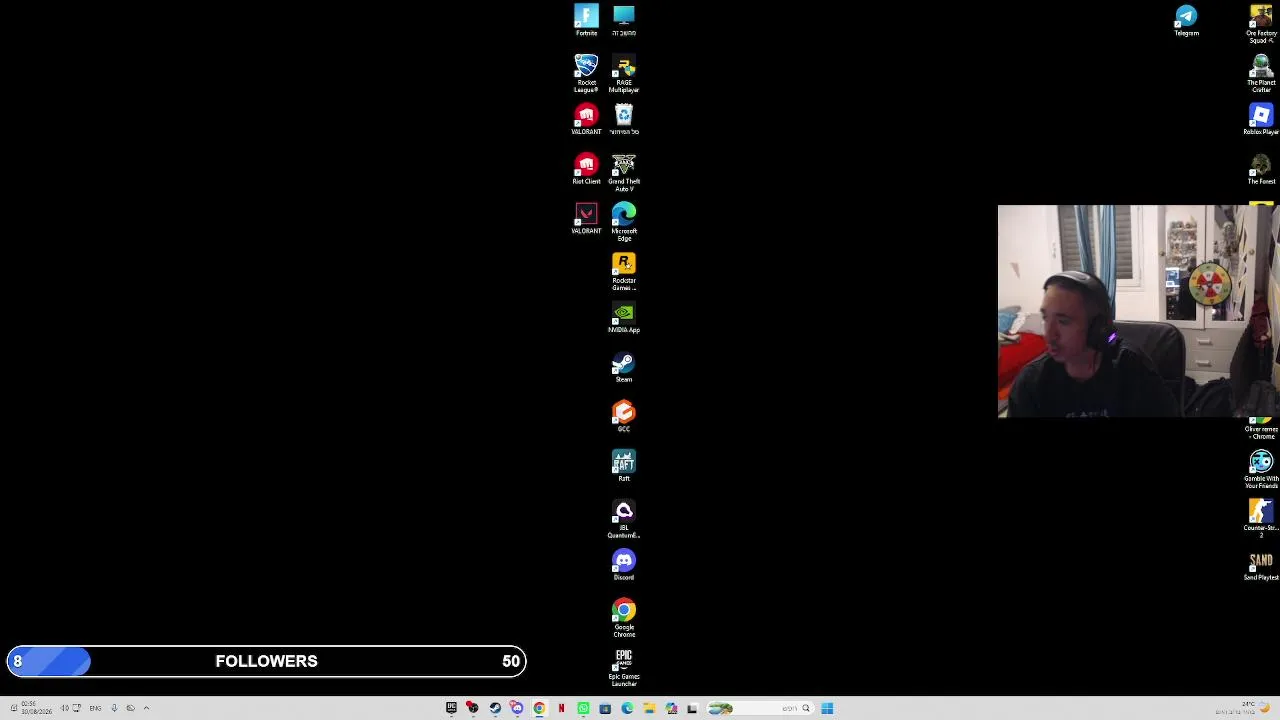Select the NVIDIA App desktop icon

pyautogui.click(x=624, y=318)
